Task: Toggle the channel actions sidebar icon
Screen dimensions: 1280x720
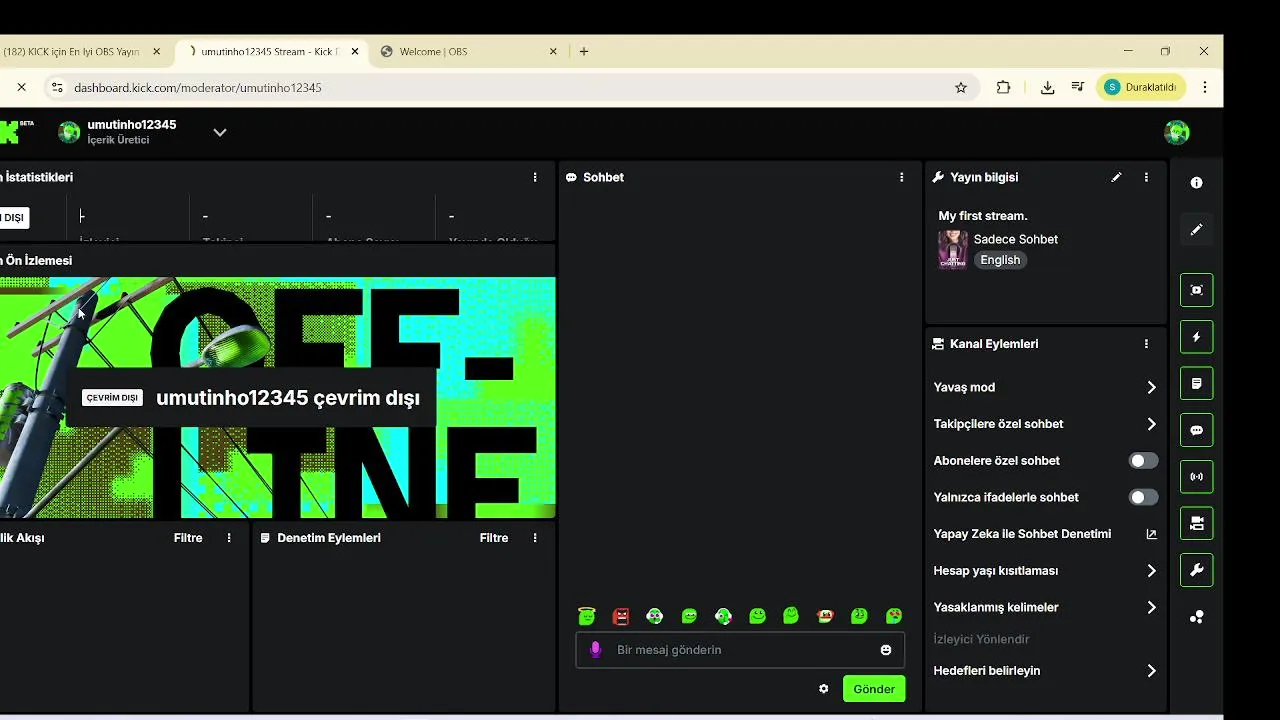Action: 1196,523
